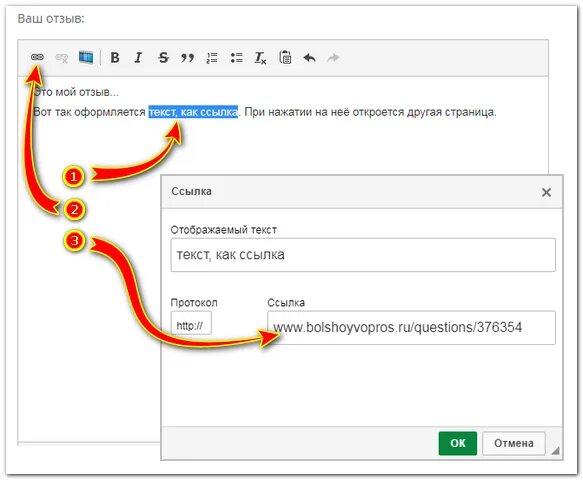This screenshot has width=583, height=480.
Task: Insert a block quote
Action: [187, 58]
